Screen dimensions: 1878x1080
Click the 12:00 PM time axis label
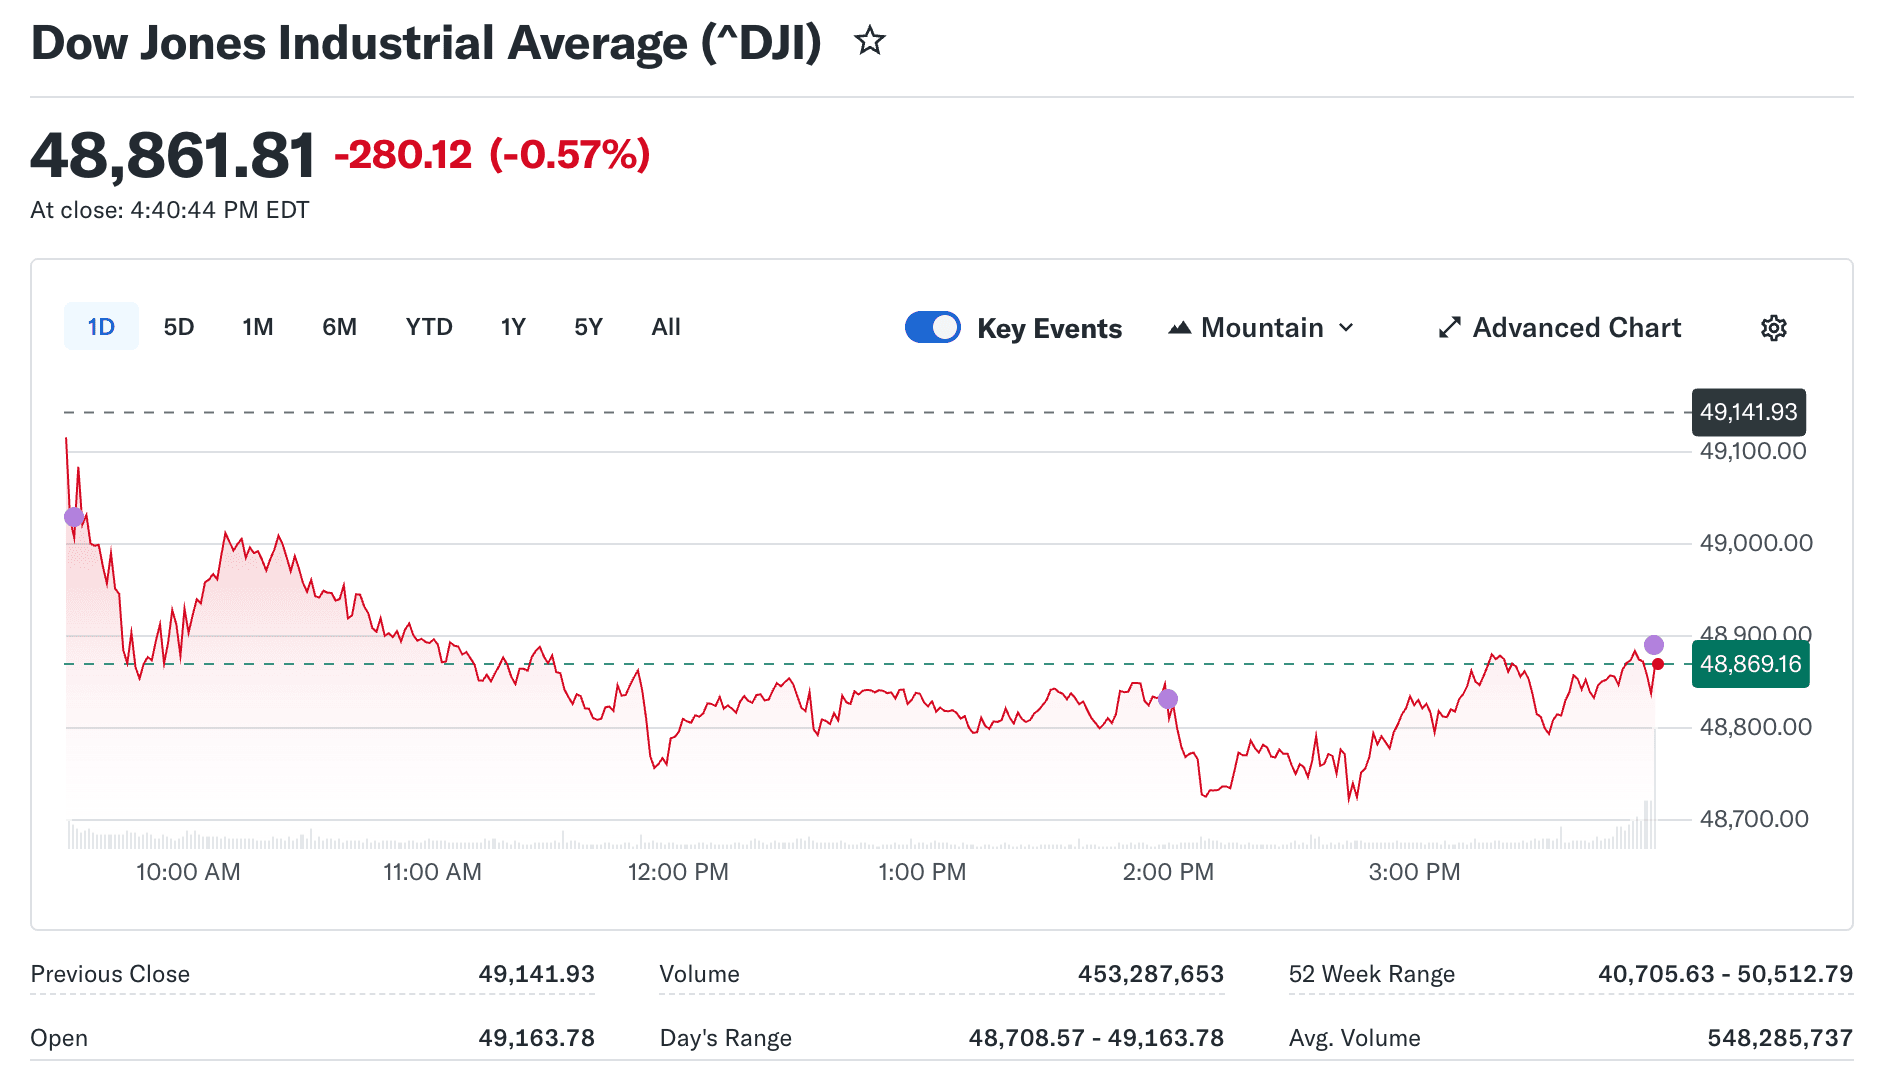pyautogui.click(x=678, y=872)
